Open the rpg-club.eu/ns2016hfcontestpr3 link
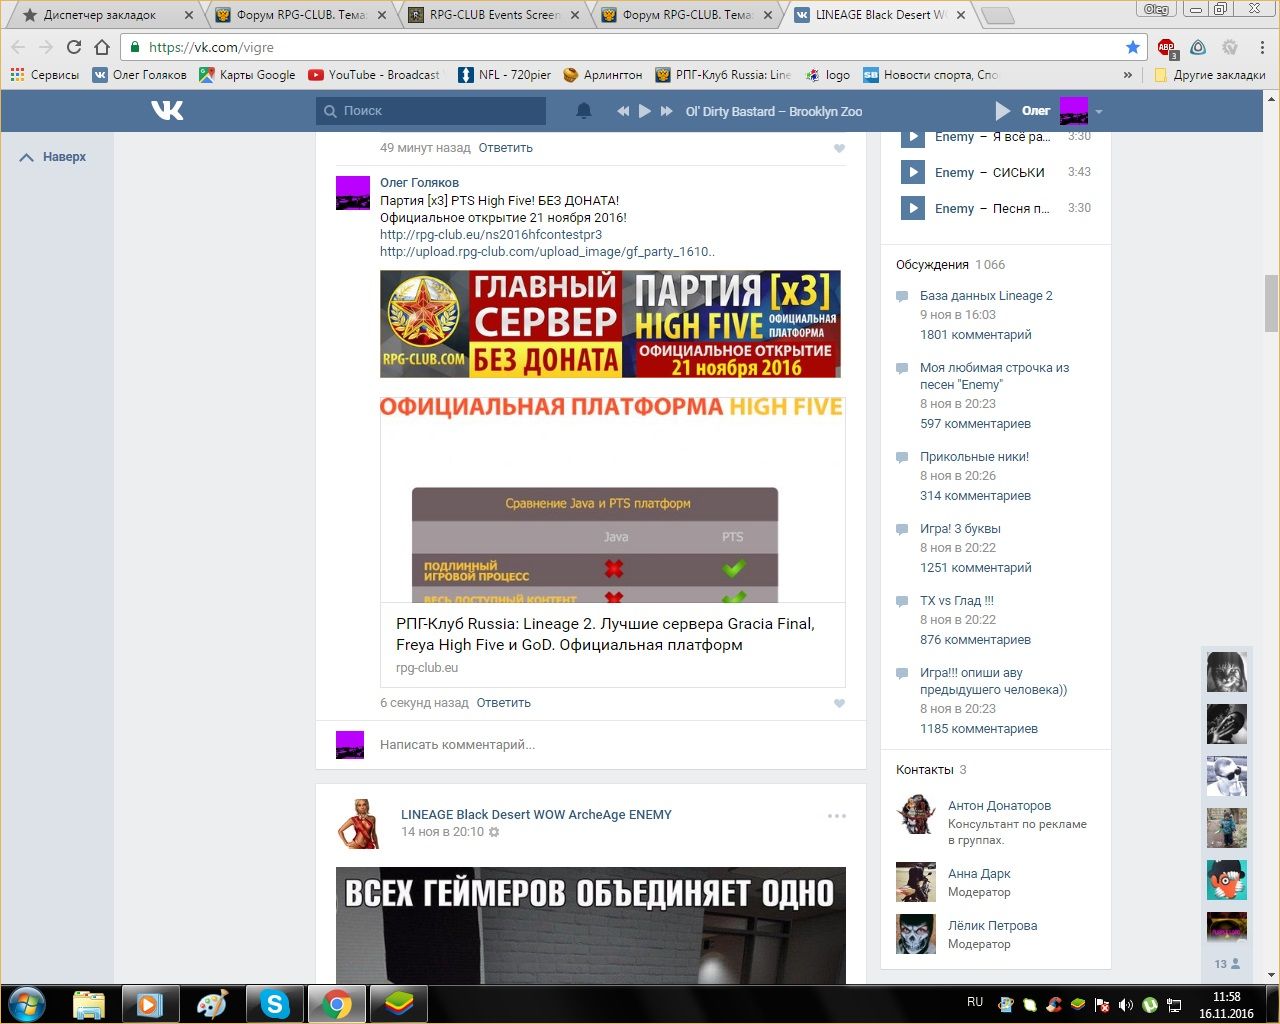Viewport: 1280px width, 1024px height. [x=491, y=235]
